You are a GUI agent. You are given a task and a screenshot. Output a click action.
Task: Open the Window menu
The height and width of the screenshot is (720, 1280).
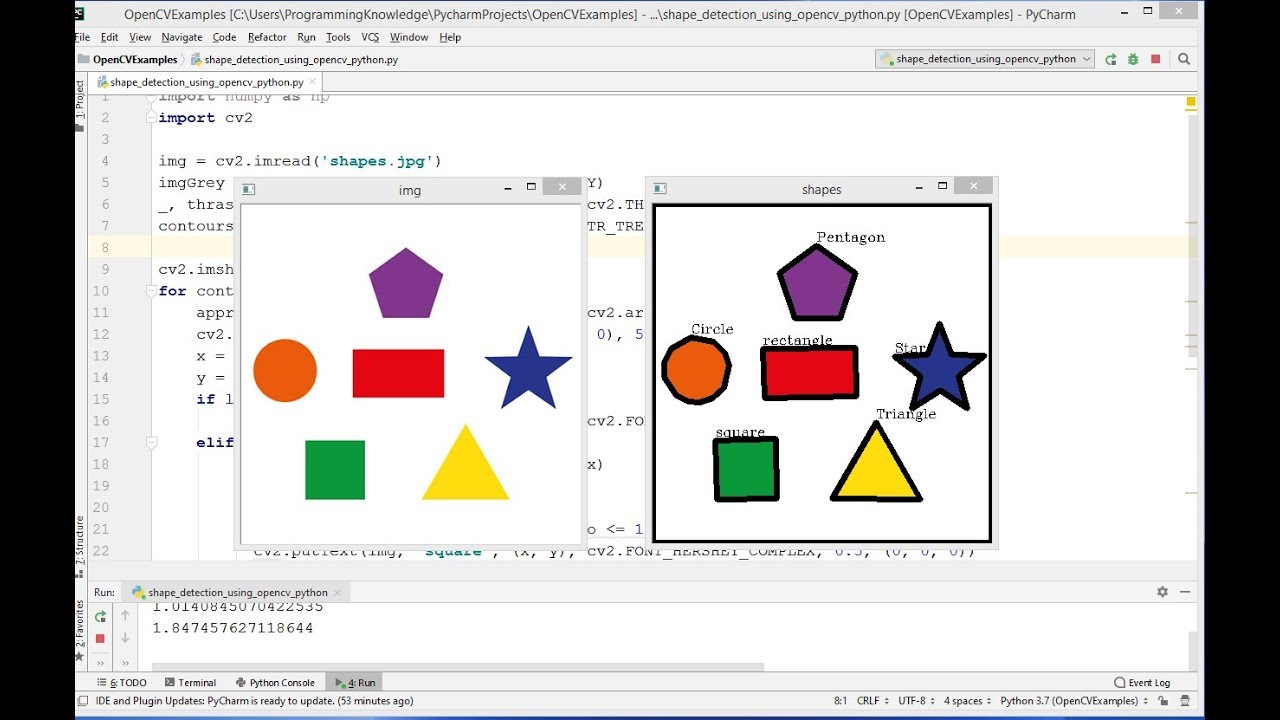[409, 37]
